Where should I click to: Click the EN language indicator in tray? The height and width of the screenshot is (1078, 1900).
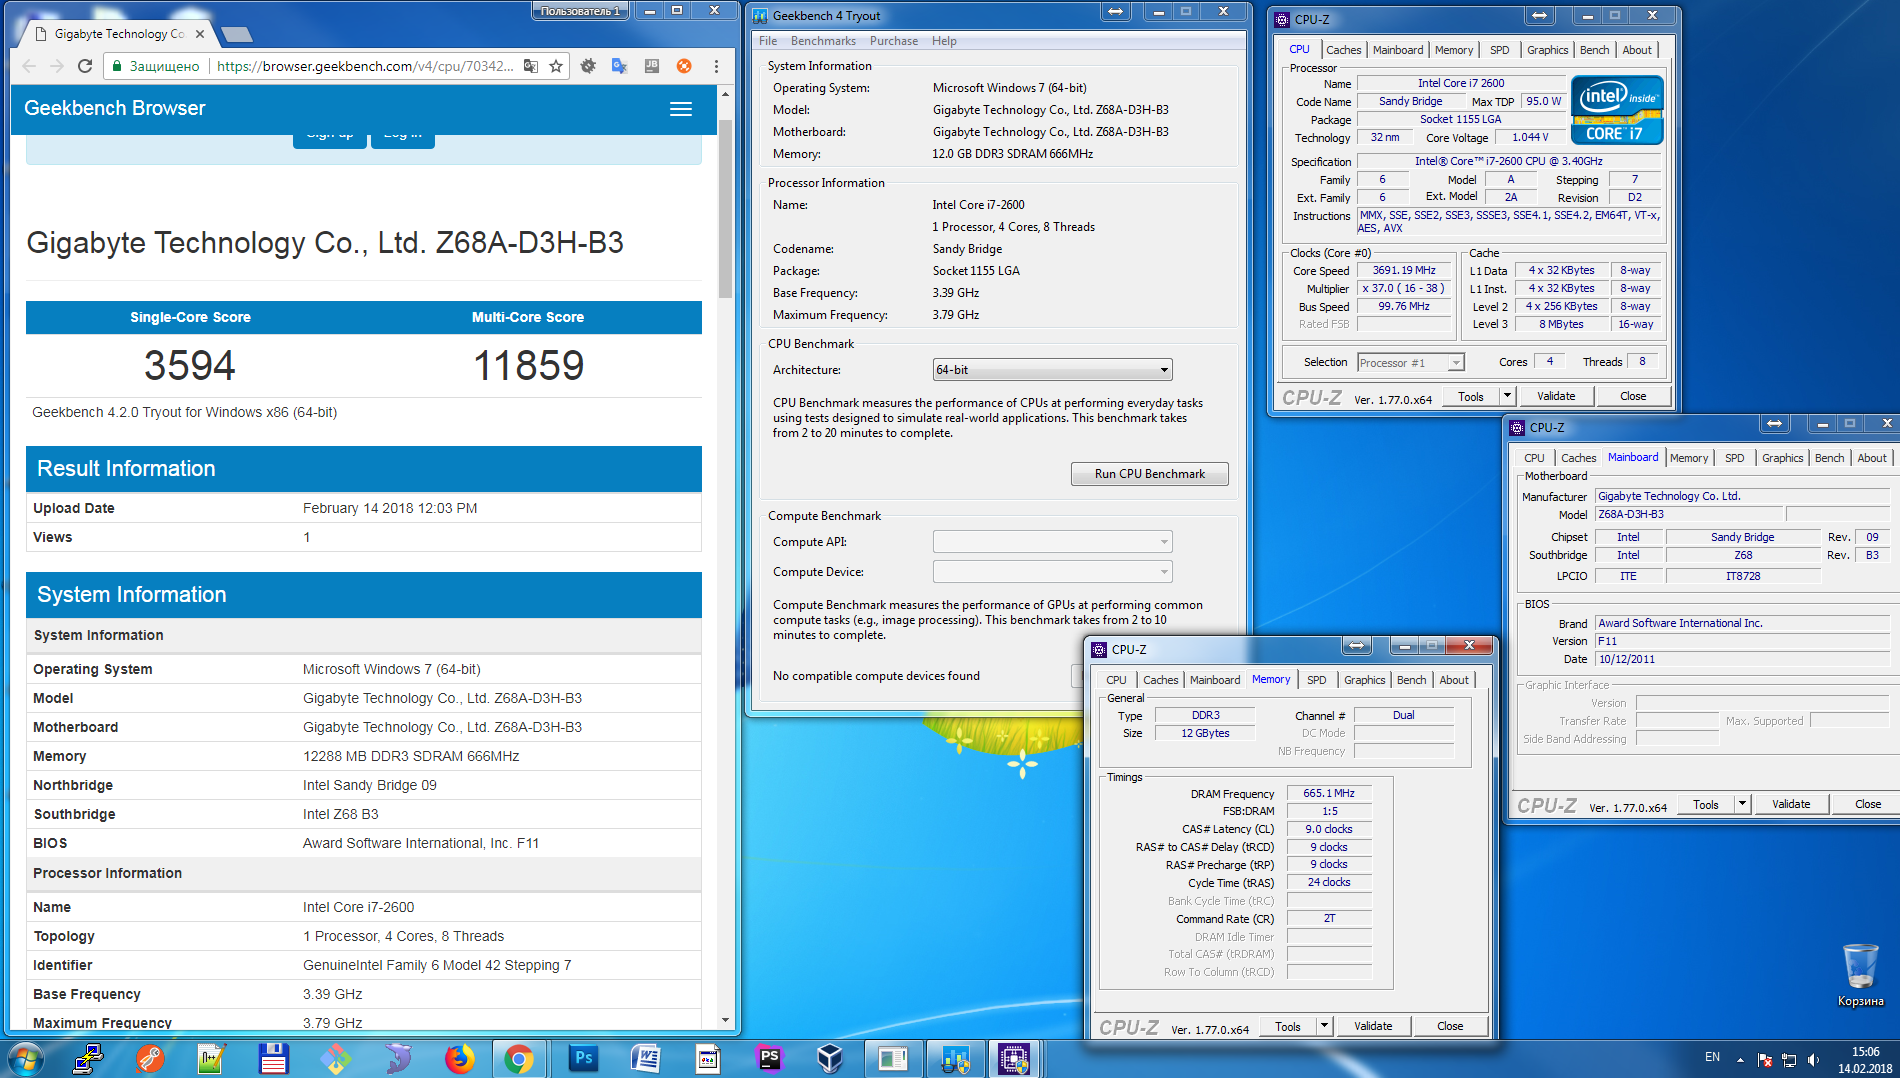click(x=1712, y=1057)
